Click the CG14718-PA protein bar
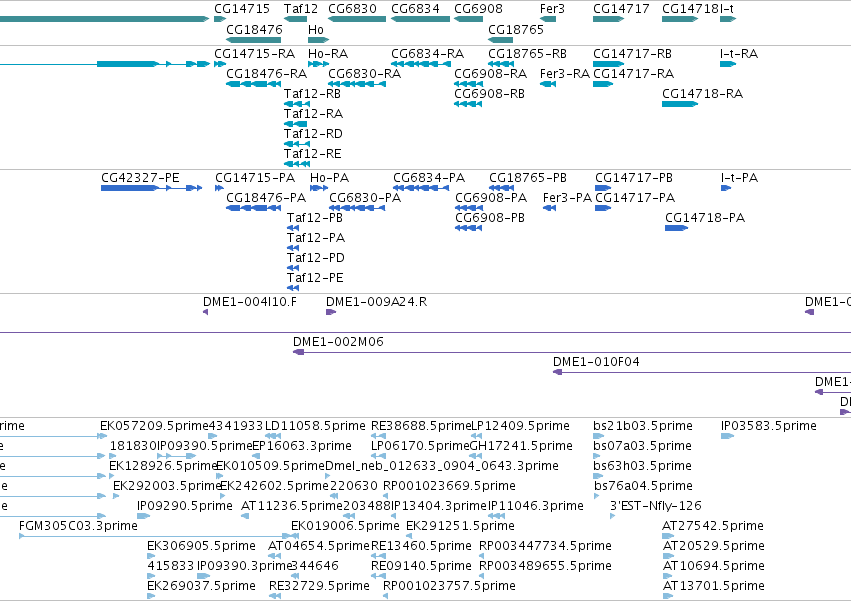This screenshot has width=851, height=601. 676,228
